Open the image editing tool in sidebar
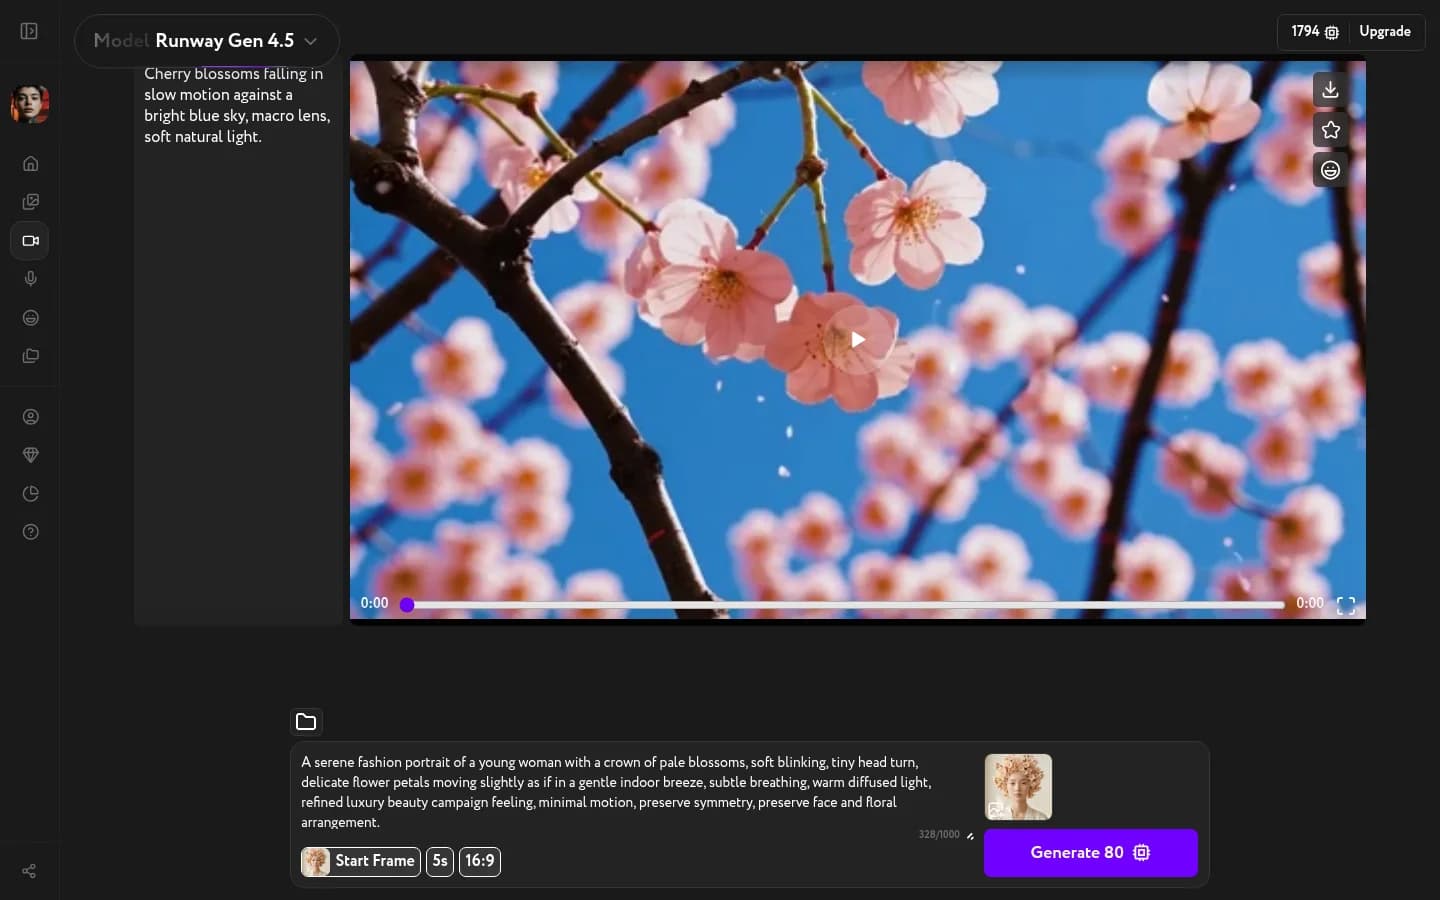This screenshot has width=1440, height=900. [30, 202]
